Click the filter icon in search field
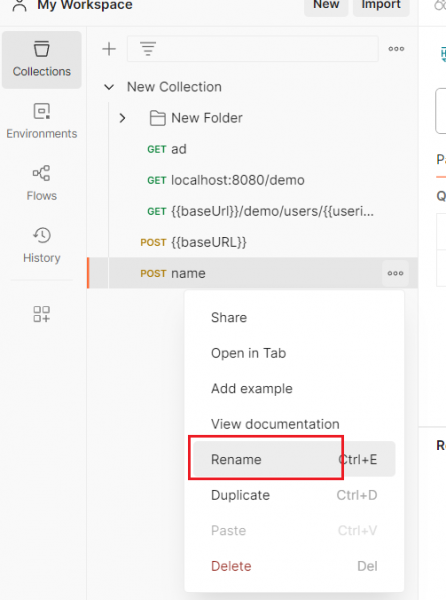The width and height of the screenshot is (446, 600). click(x=148, y=49)
